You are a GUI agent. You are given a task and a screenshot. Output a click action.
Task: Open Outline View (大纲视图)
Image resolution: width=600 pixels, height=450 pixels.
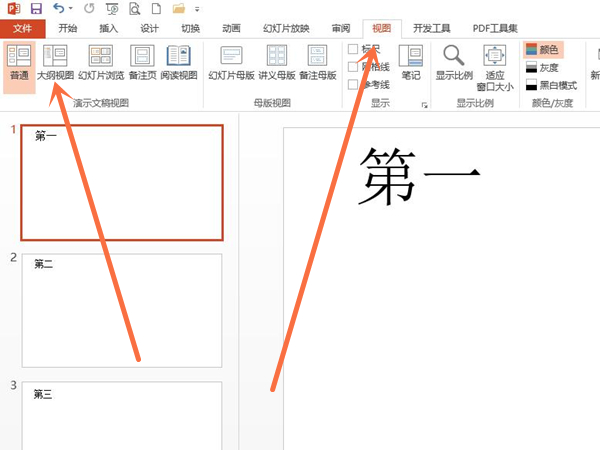coord(55,64)
